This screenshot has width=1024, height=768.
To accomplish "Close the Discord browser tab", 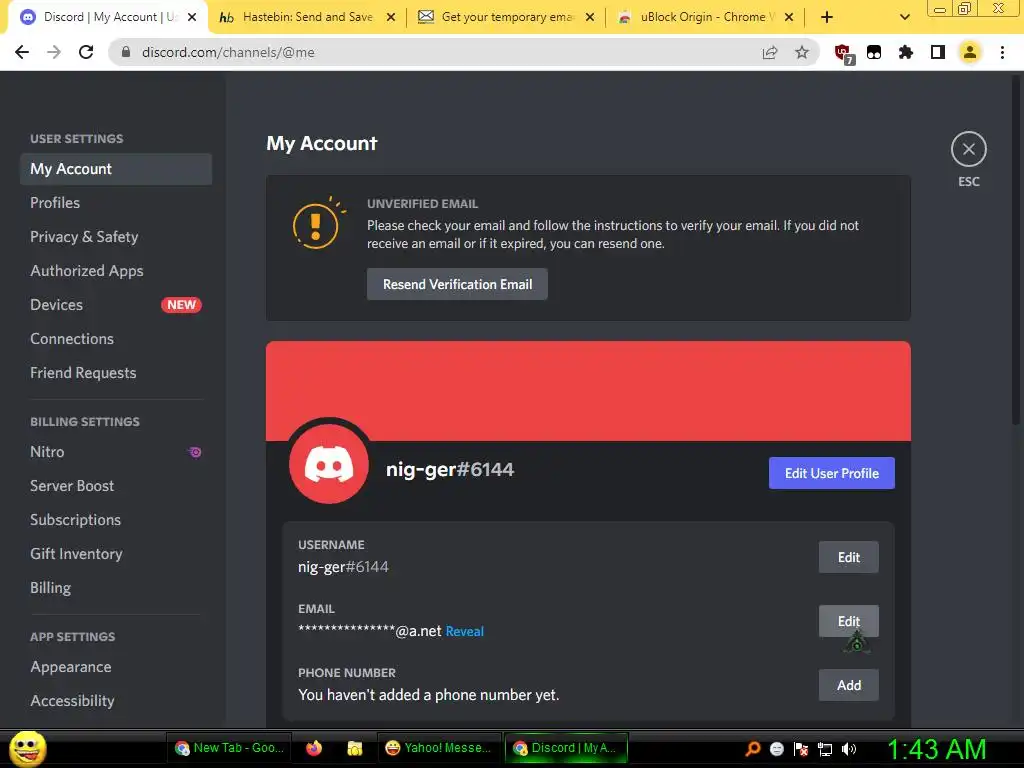I will click(192, 17).
